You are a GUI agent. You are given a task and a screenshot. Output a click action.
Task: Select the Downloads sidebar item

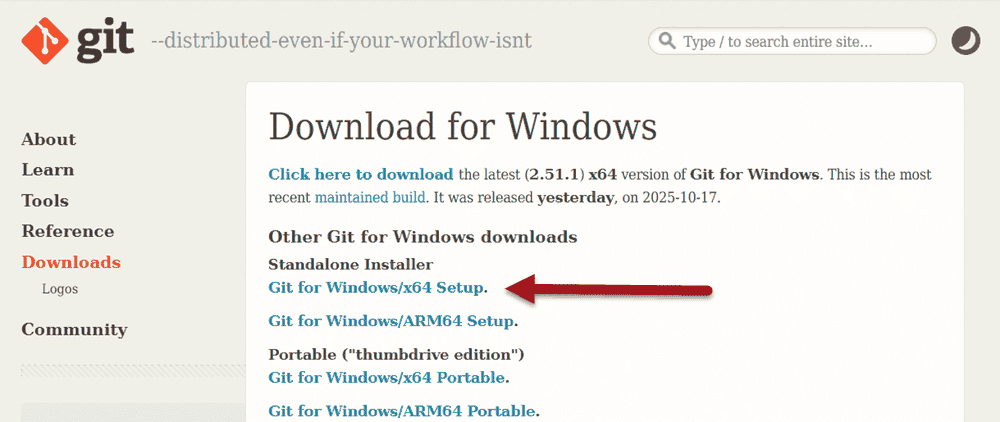click(x=71, y=262)
